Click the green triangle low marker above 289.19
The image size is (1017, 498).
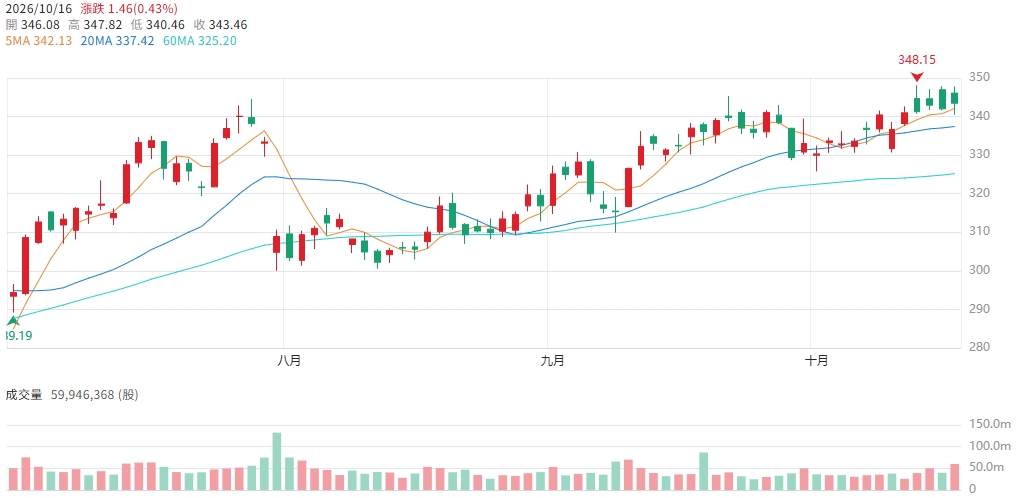point(12,320)
